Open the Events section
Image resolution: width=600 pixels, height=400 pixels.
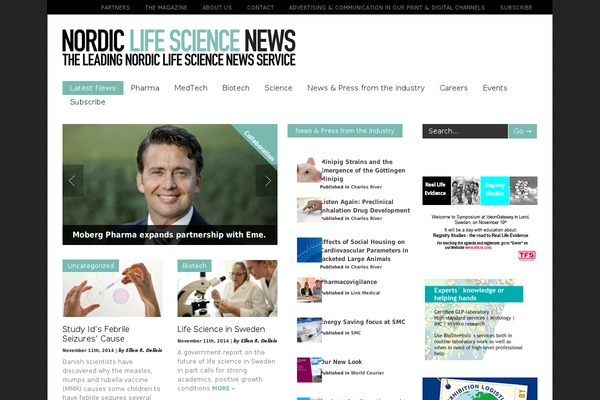click(x=495, y=88)
